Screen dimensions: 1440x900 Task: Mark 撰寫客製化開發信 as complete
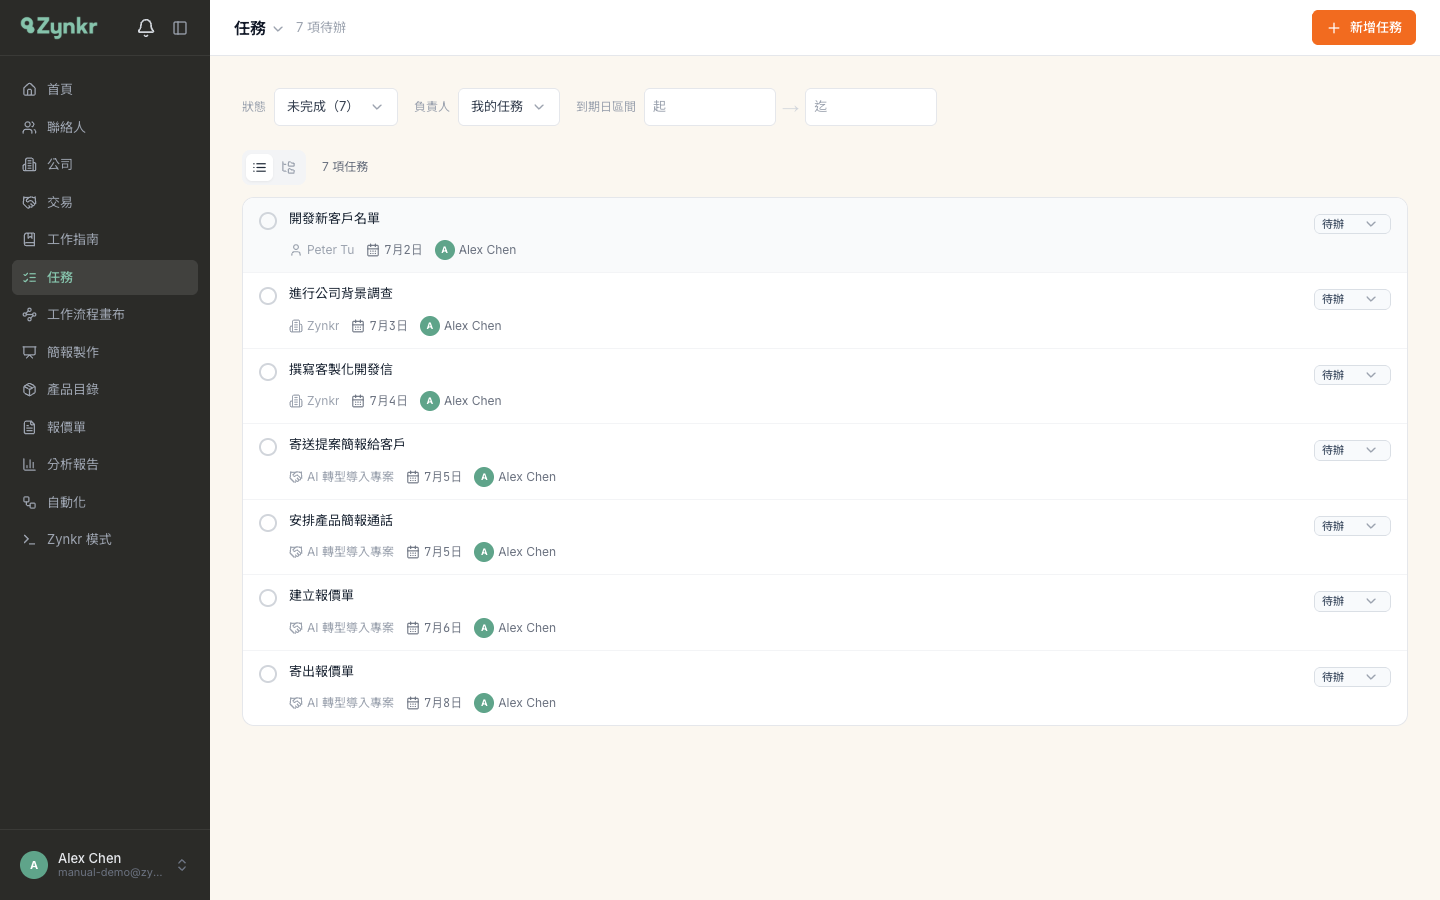pyautogui.click(x=268, y=372)
